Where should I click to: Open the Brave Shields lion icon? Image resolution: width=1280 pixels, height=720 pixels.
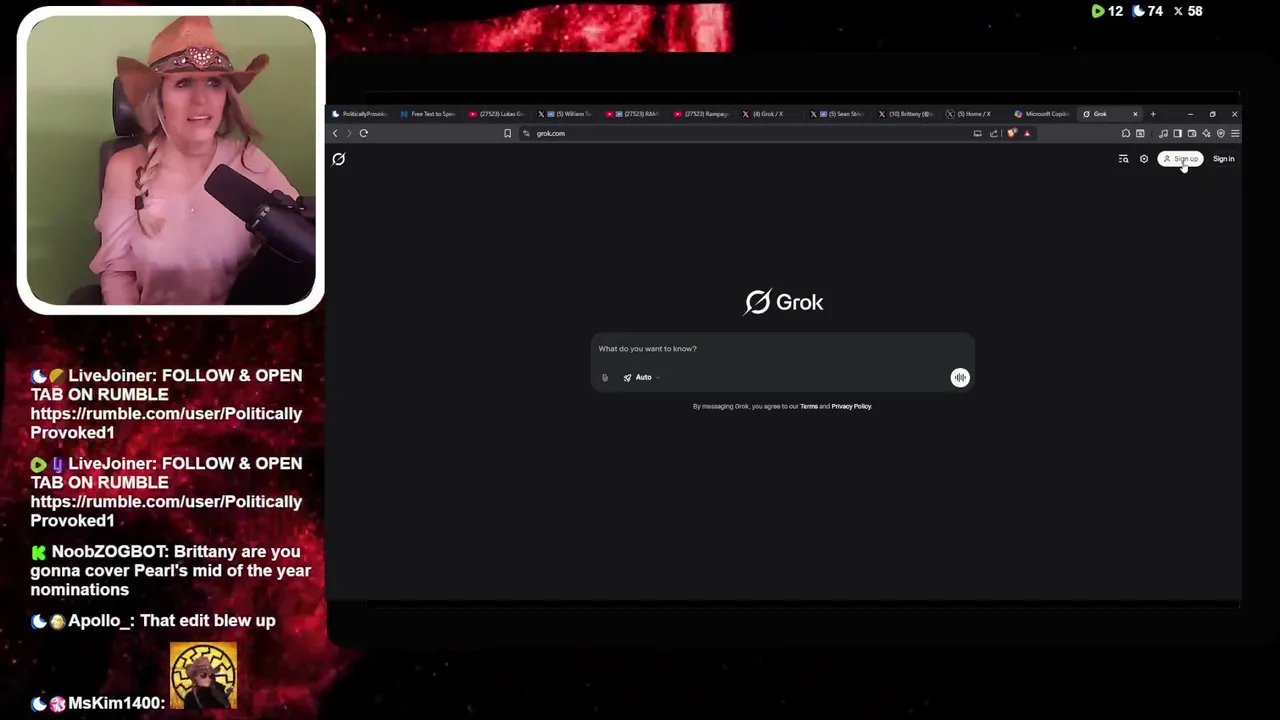pyautogui.click(x=1011, y=133)
